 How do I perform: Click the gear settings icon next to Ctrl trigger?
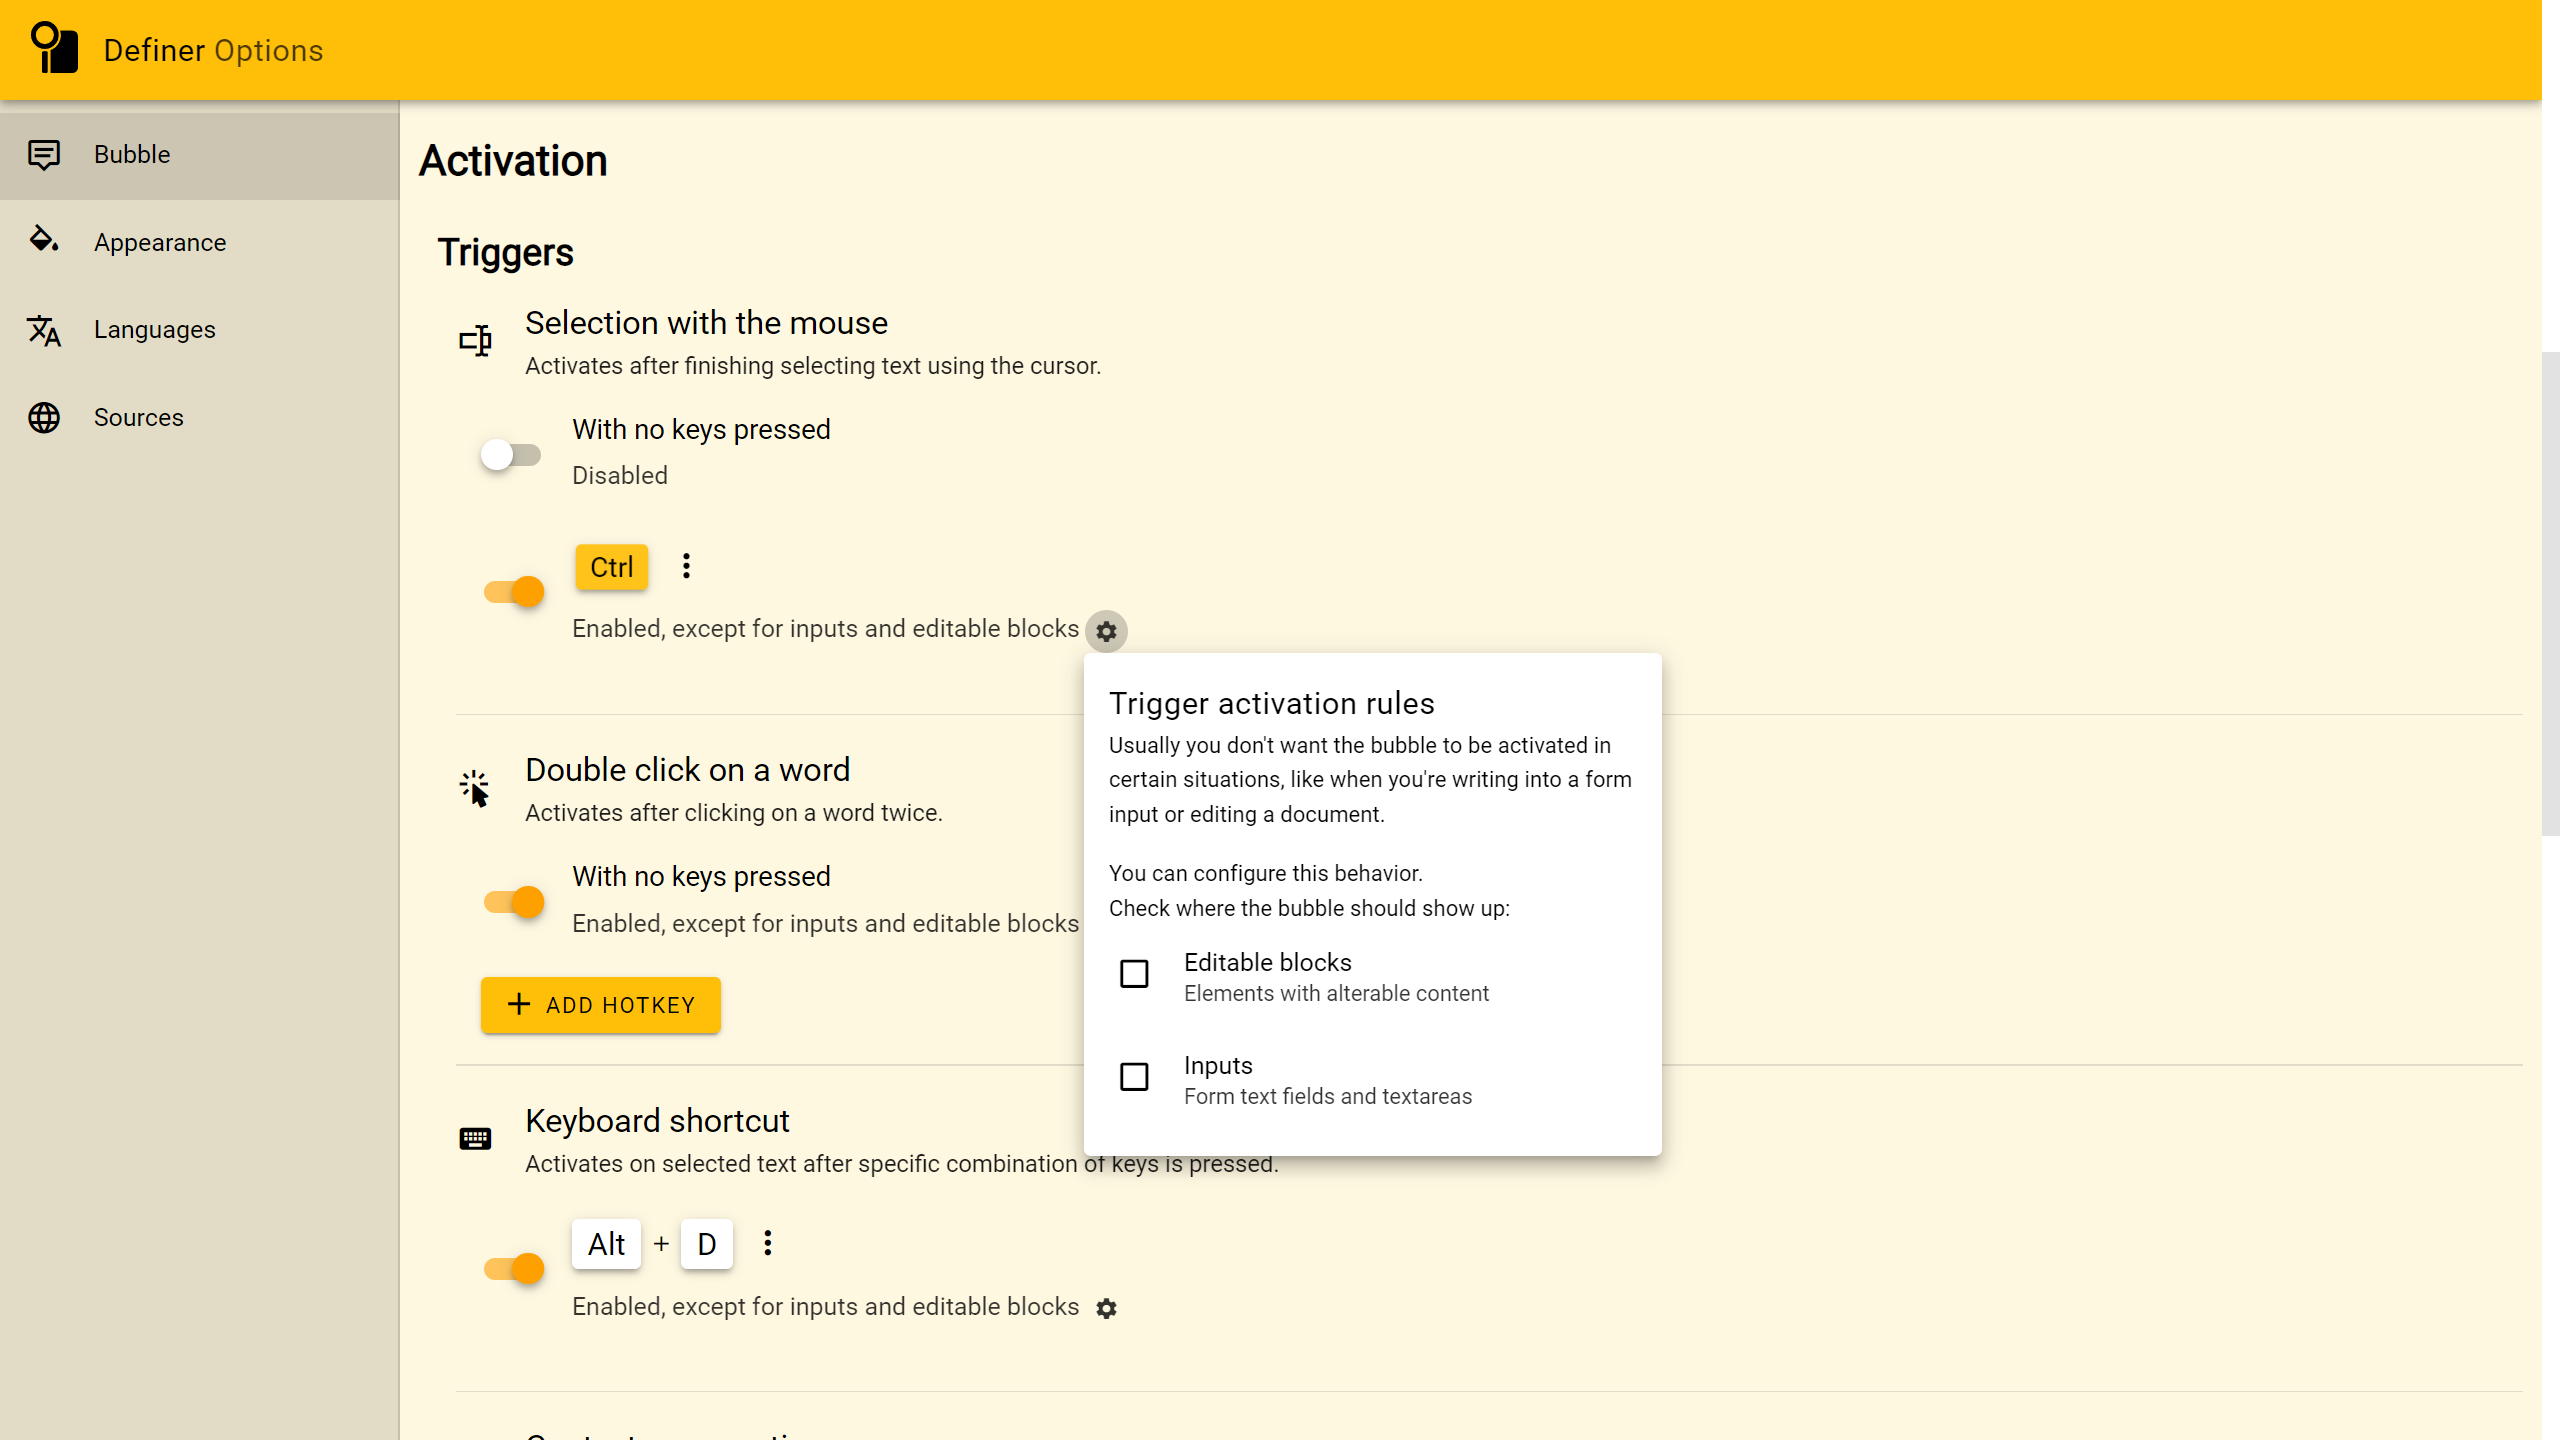click(1106, 629)
